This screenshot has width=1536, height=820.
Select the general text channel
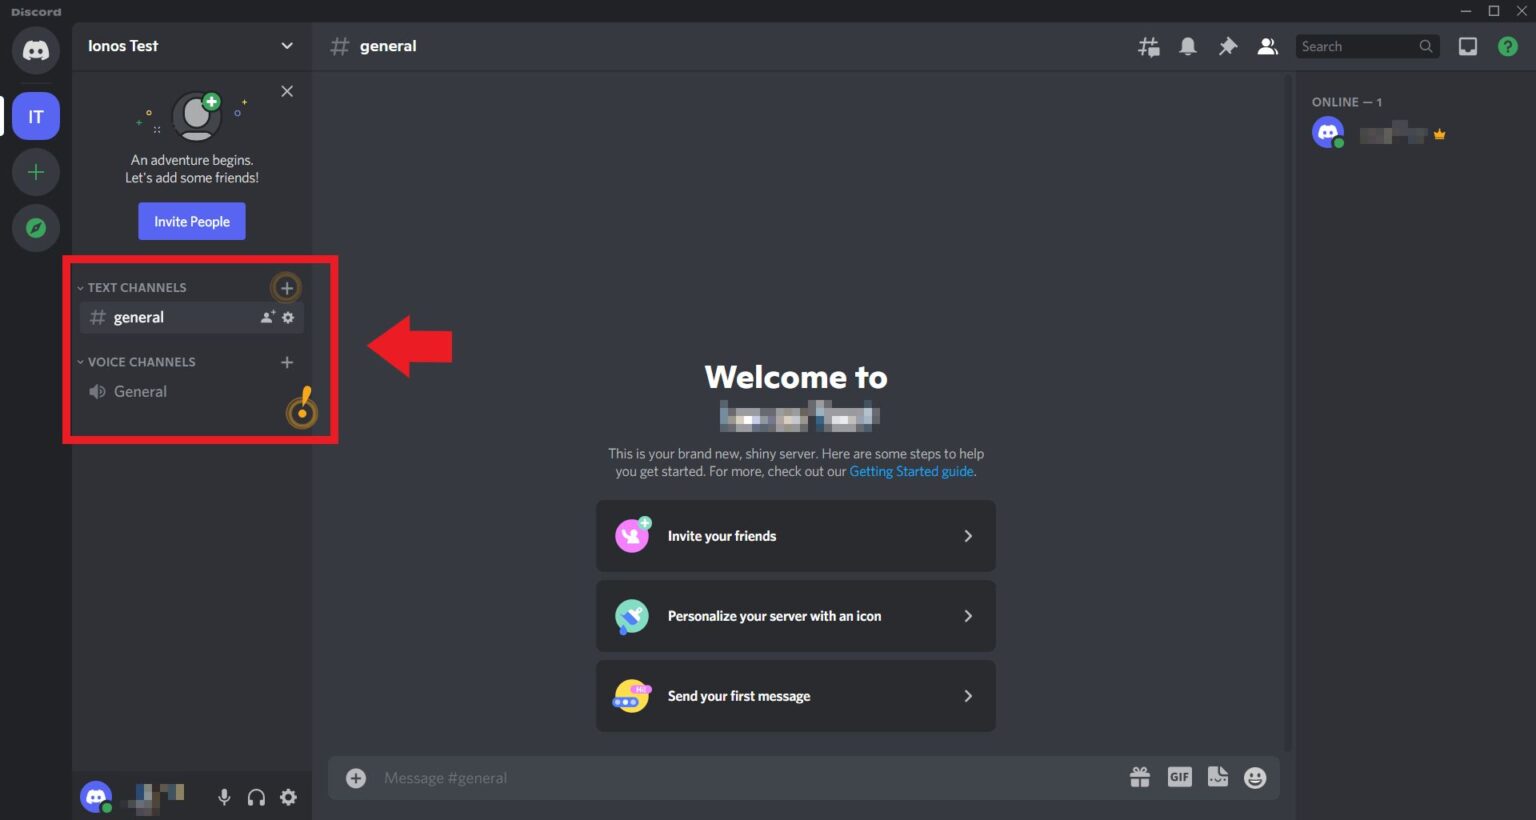[x=140, y=317]
